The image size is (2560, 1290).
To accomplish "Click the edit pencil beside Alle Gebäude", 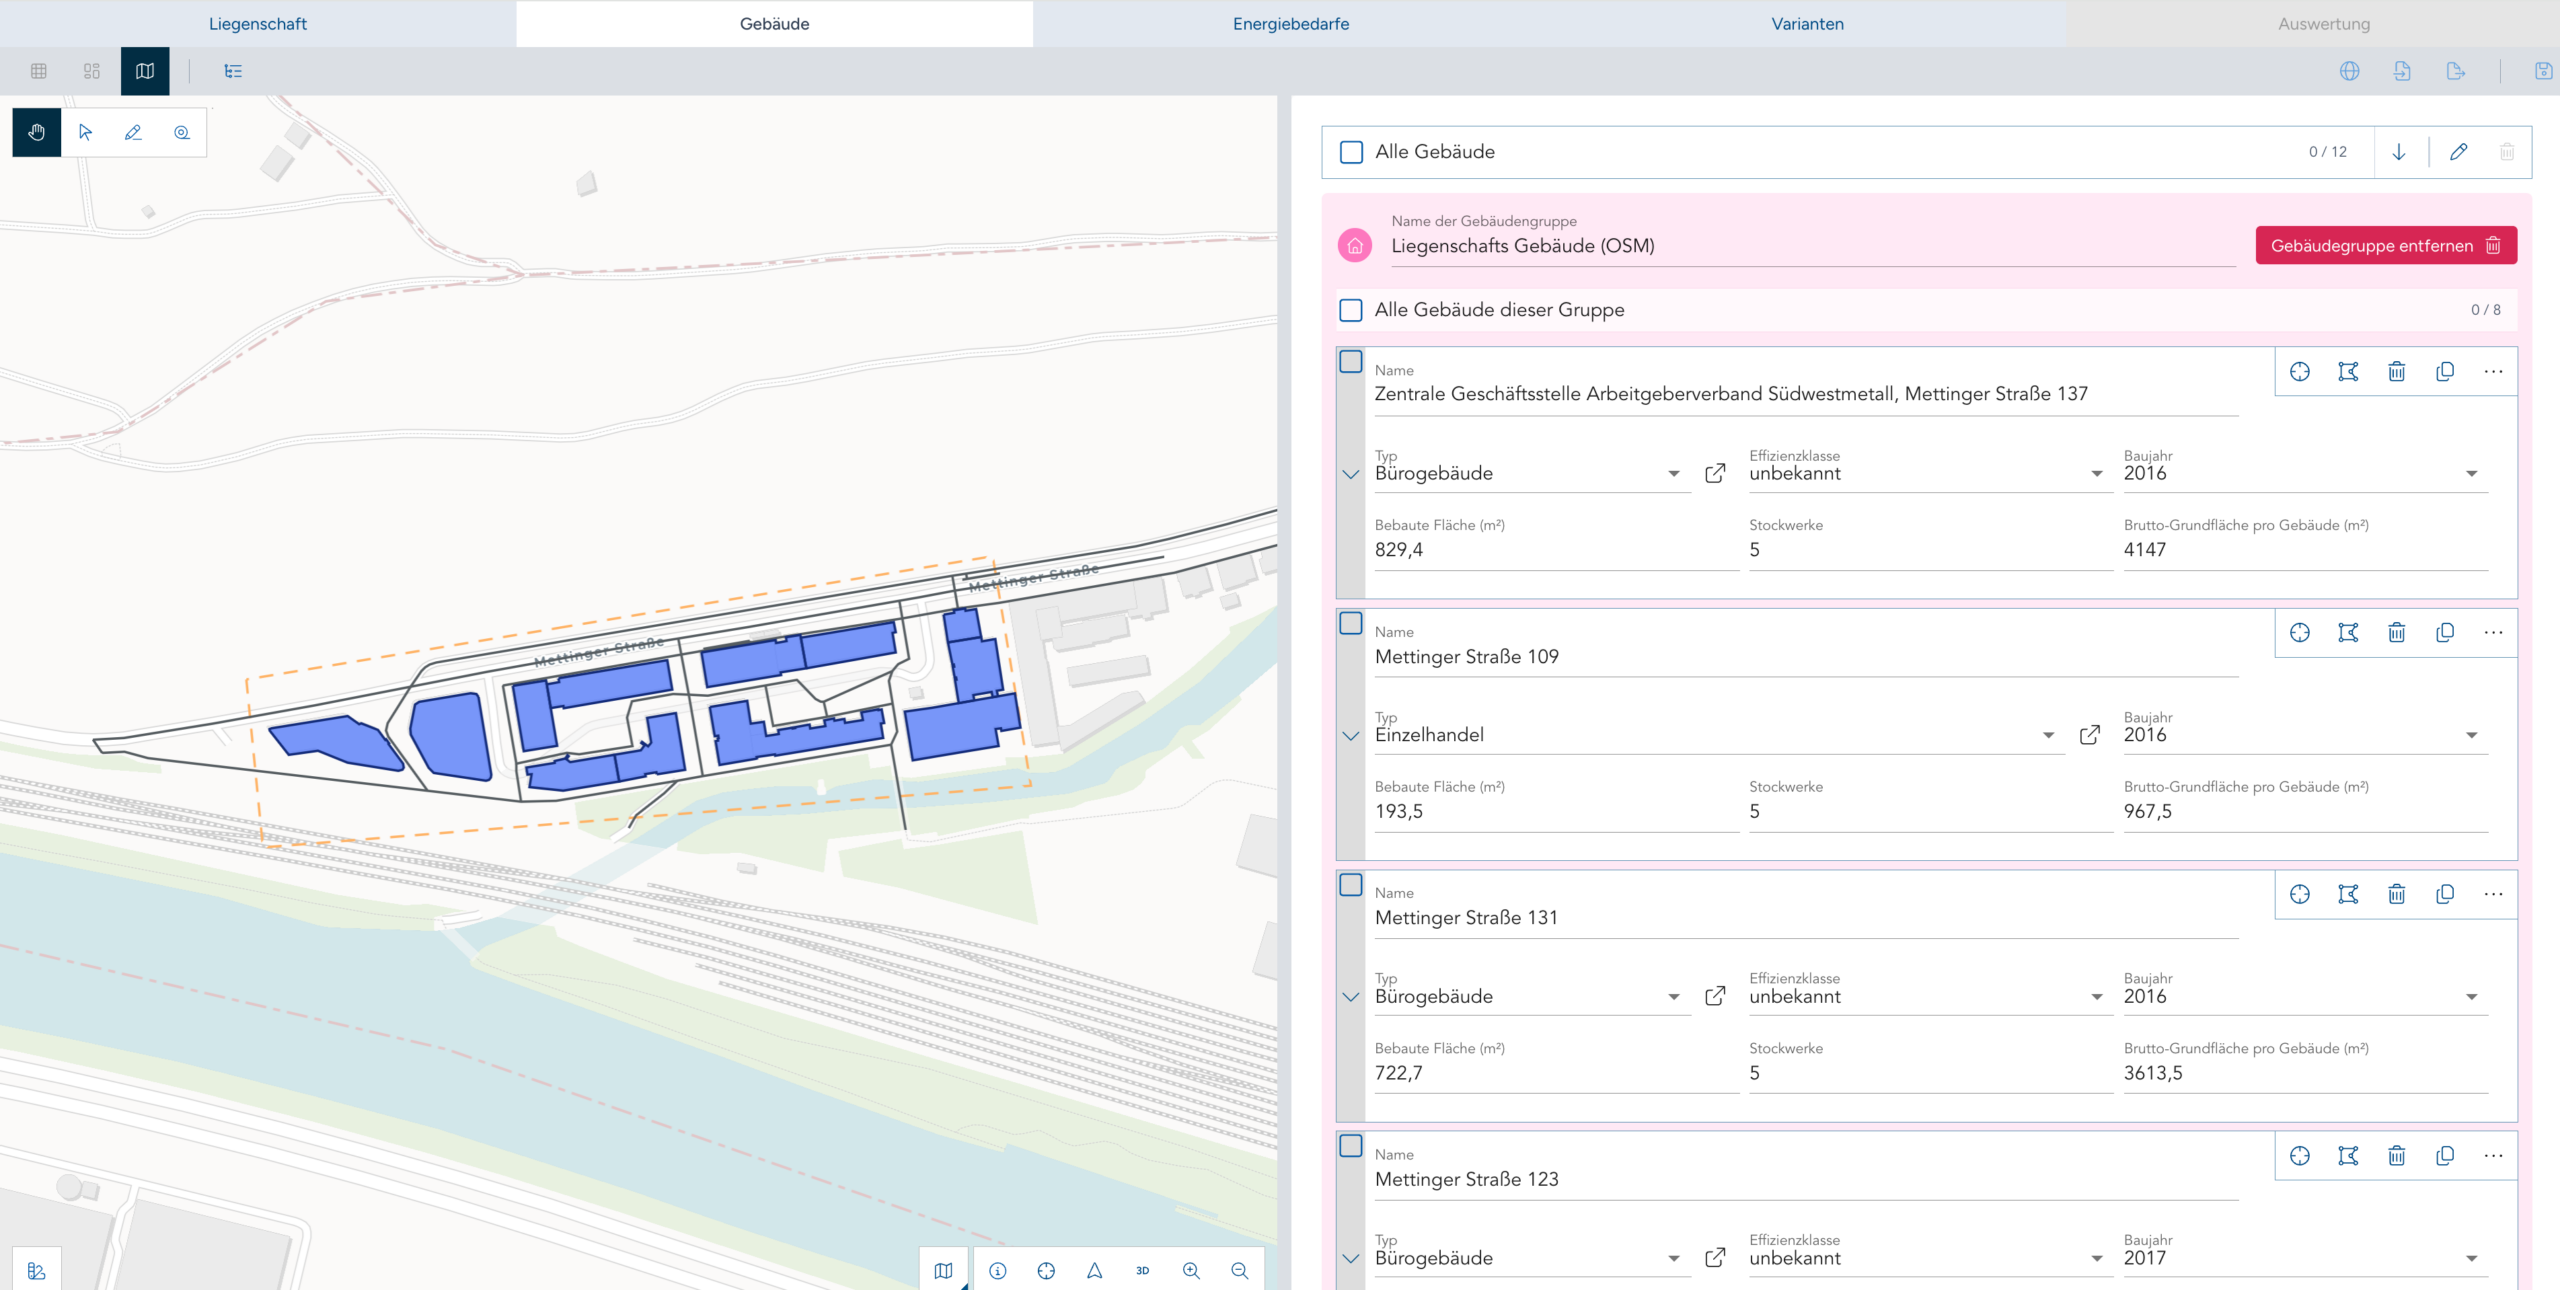I will [x=2459, y=152].
